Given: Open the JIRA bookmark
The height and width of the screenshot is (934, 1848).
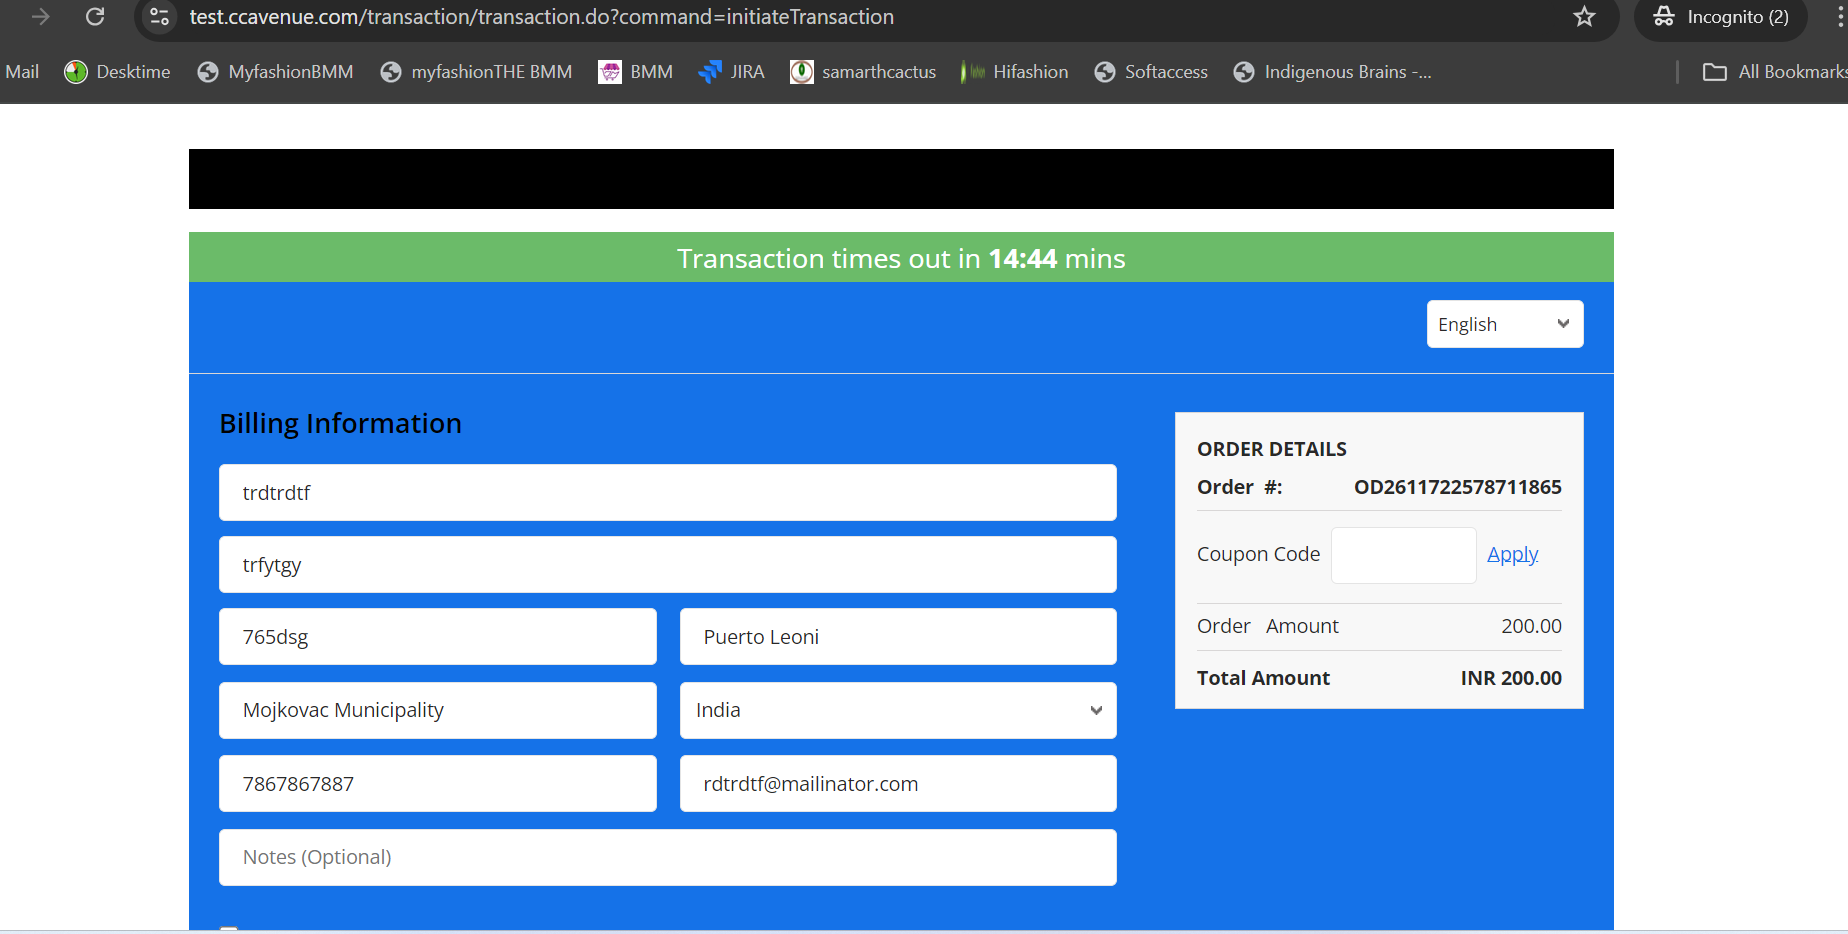Looking at the screenshot, I should 731,72.
